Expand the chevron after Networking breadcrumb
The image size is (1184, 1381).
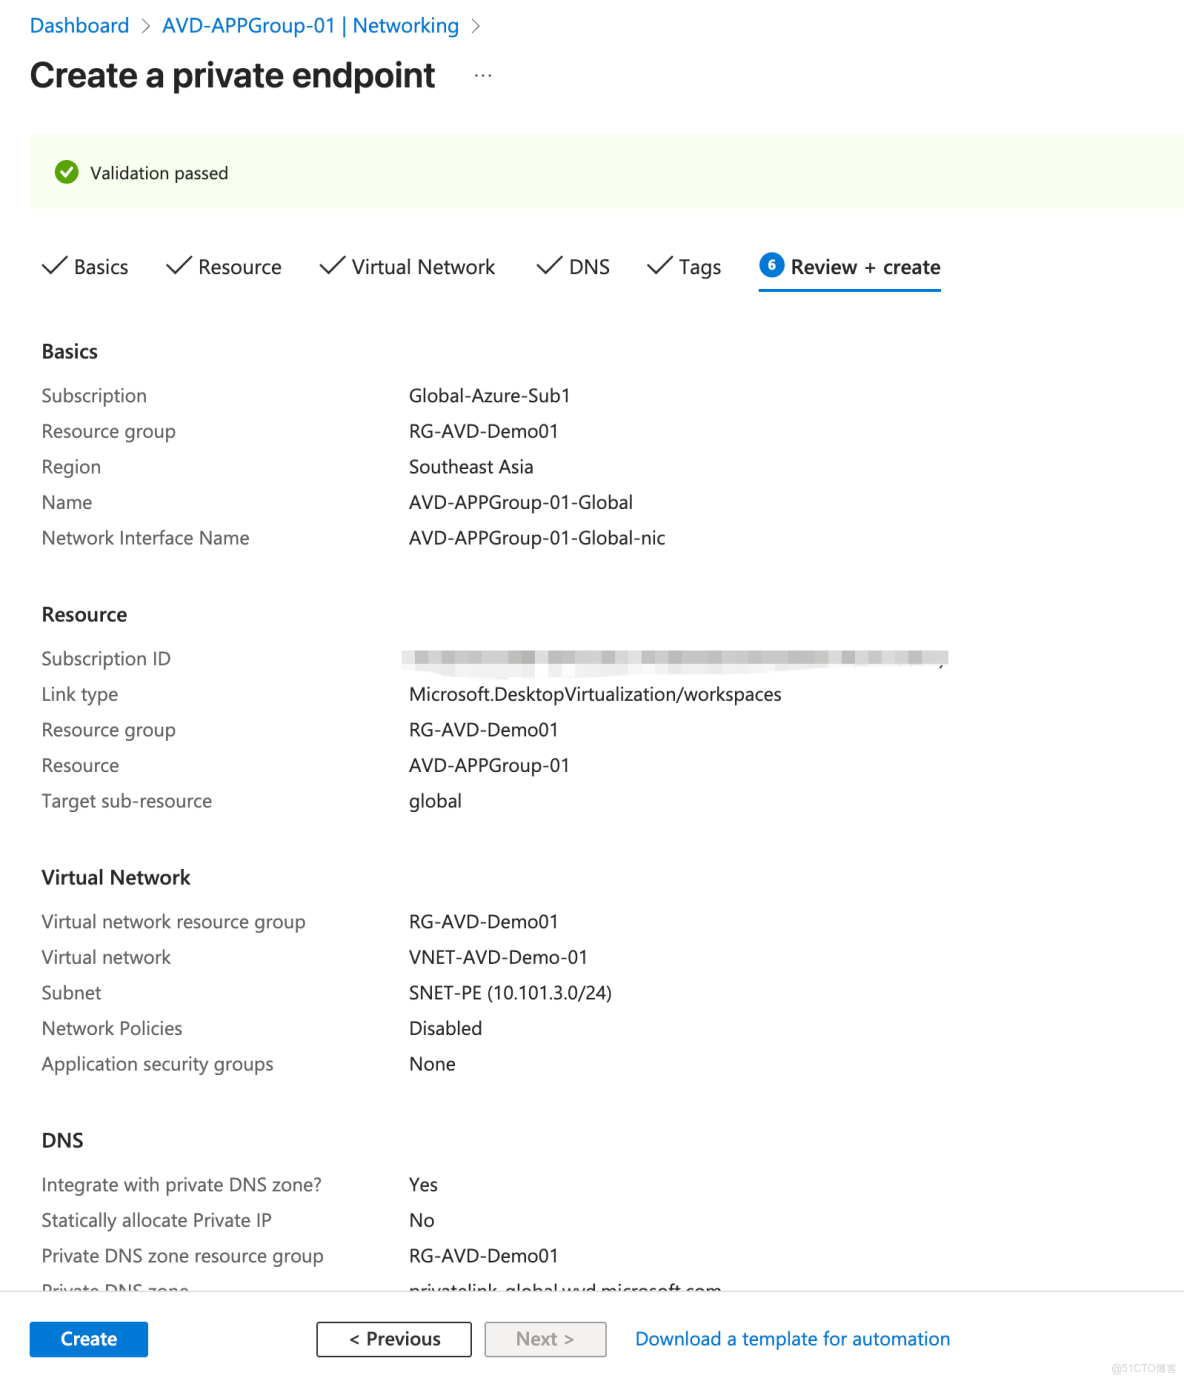point(475,25)
